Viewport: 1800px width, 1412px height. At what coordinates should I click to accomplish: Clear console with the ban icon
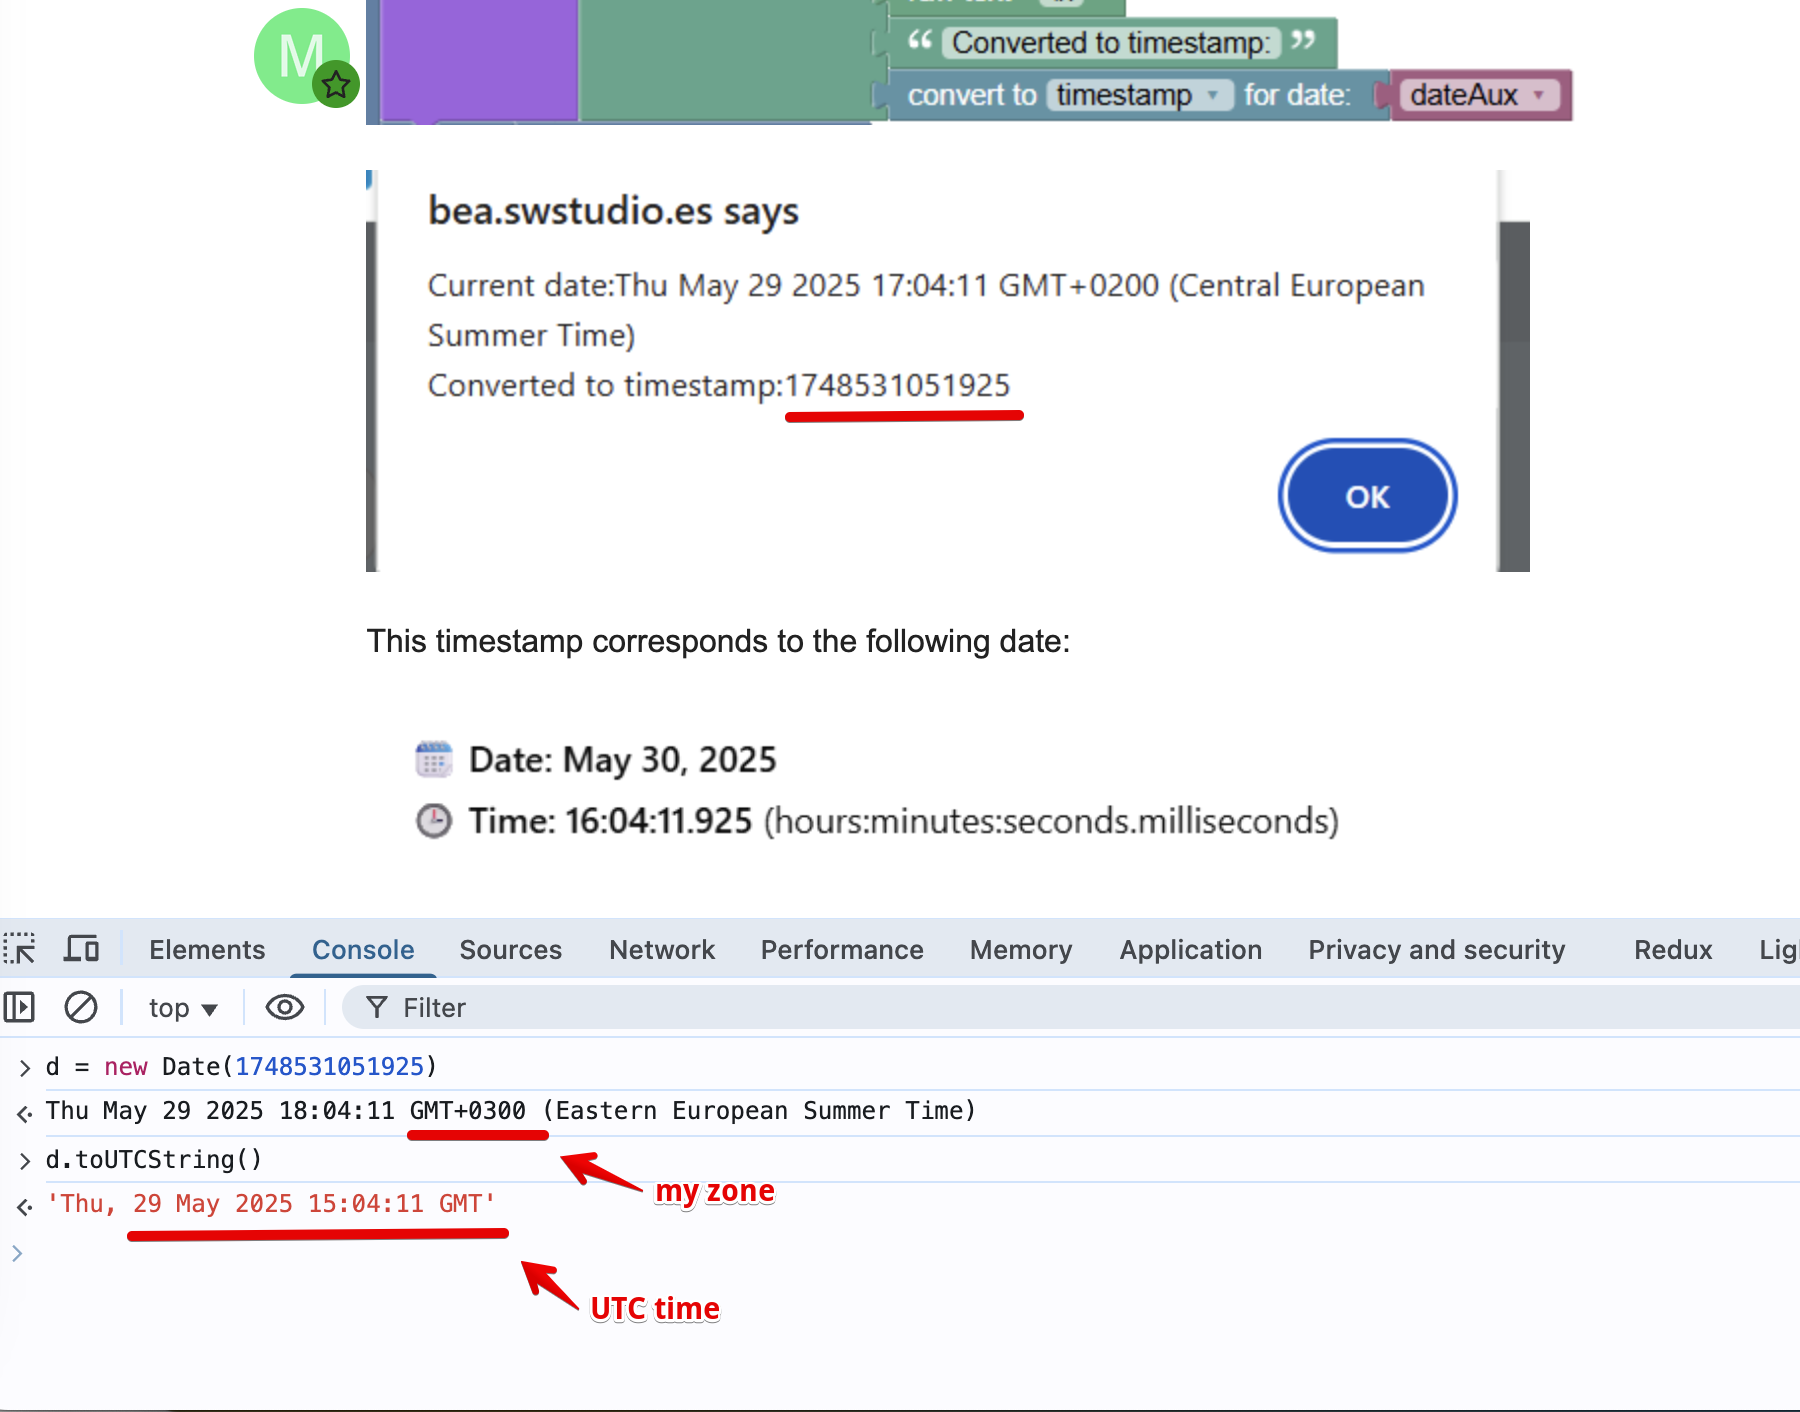pos(81,1007)
